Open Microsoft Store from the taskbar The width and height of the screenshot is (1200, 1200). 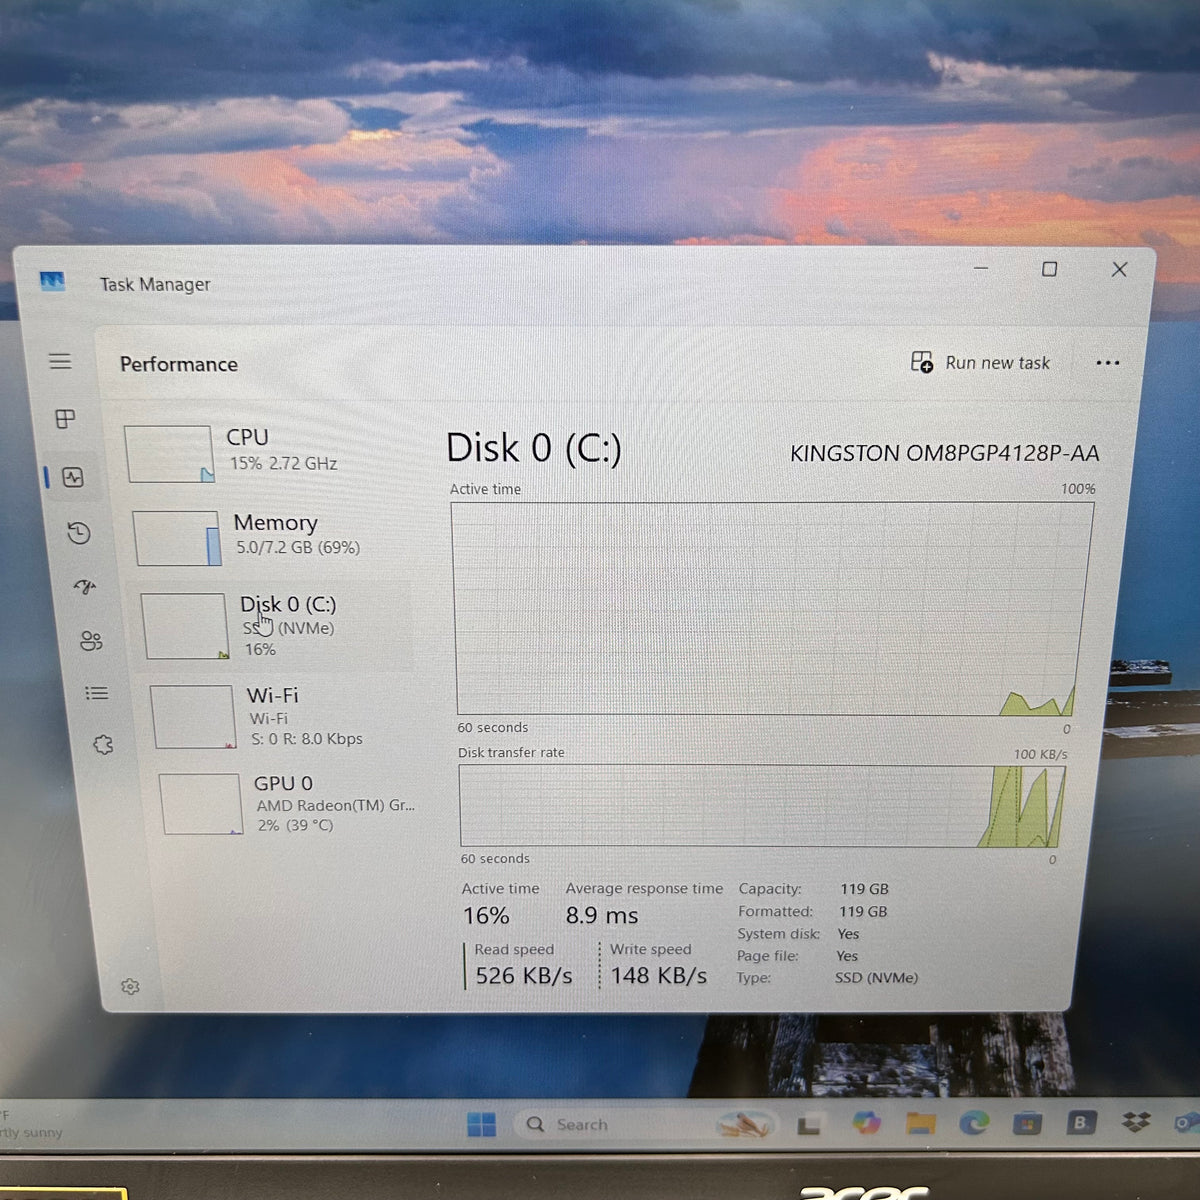(1027, 1124)
